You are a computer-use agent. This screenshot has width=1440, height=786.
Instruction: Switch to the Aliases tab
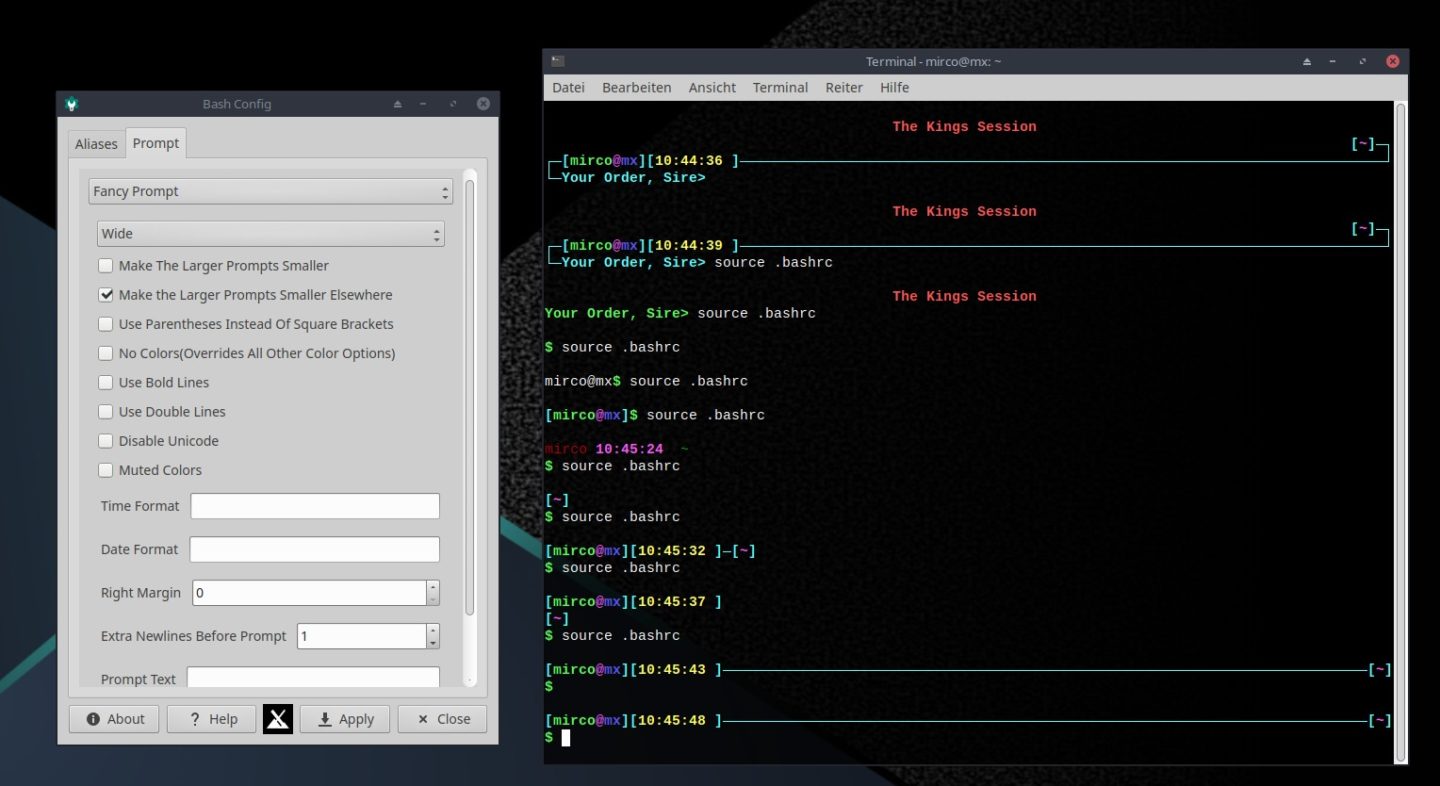tap(96, 144)
